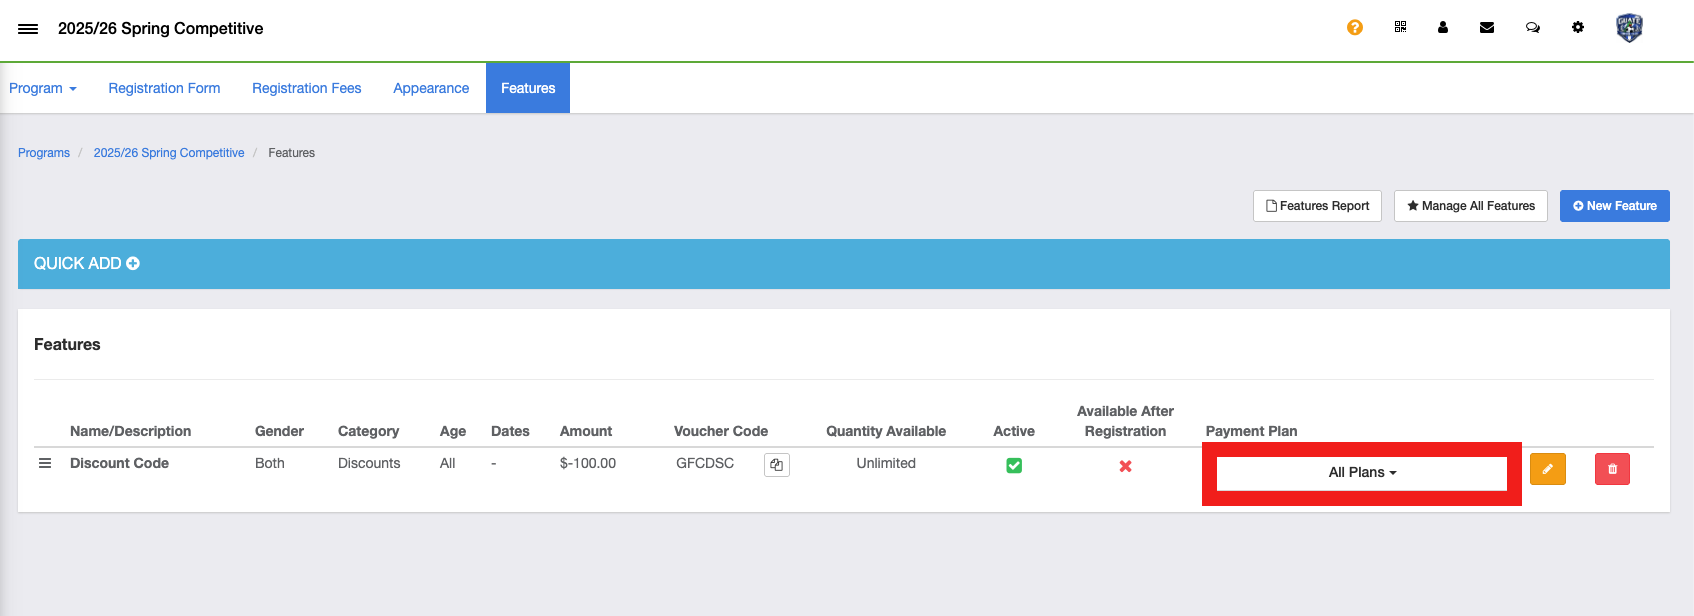Viewport: 1694px width, 616px height.
Task: Open the envelope messages icon
Action: pyautogui.click(x=1487, y=28)
